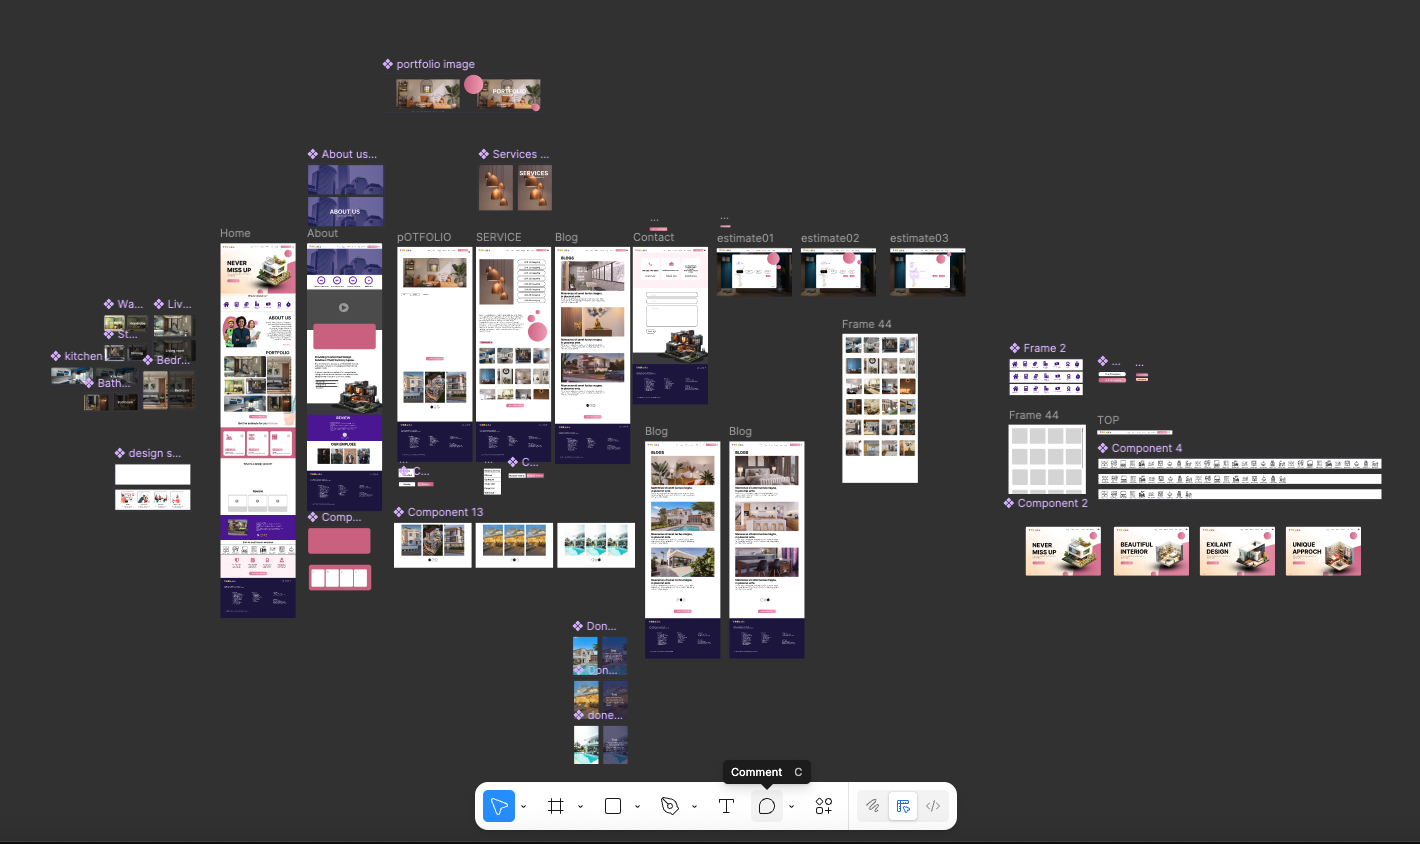Open the shape tools dropdown chevron
The width and height of the screenshot is (1420, 844).
[637, 807]
